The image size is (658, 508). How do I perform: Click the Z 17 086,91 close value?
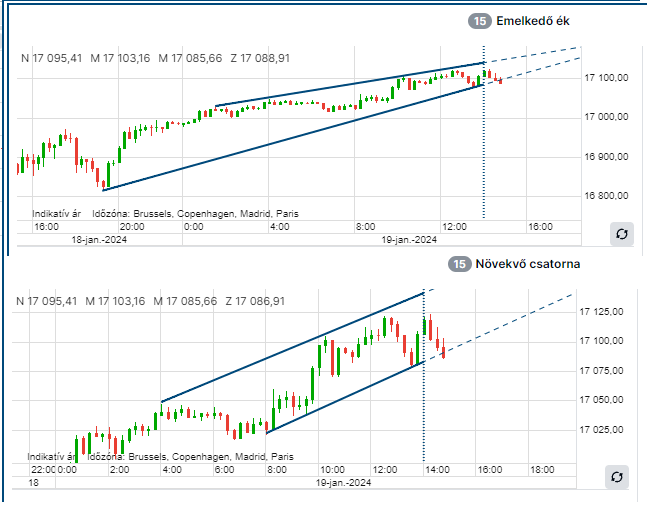coord(255,301)
